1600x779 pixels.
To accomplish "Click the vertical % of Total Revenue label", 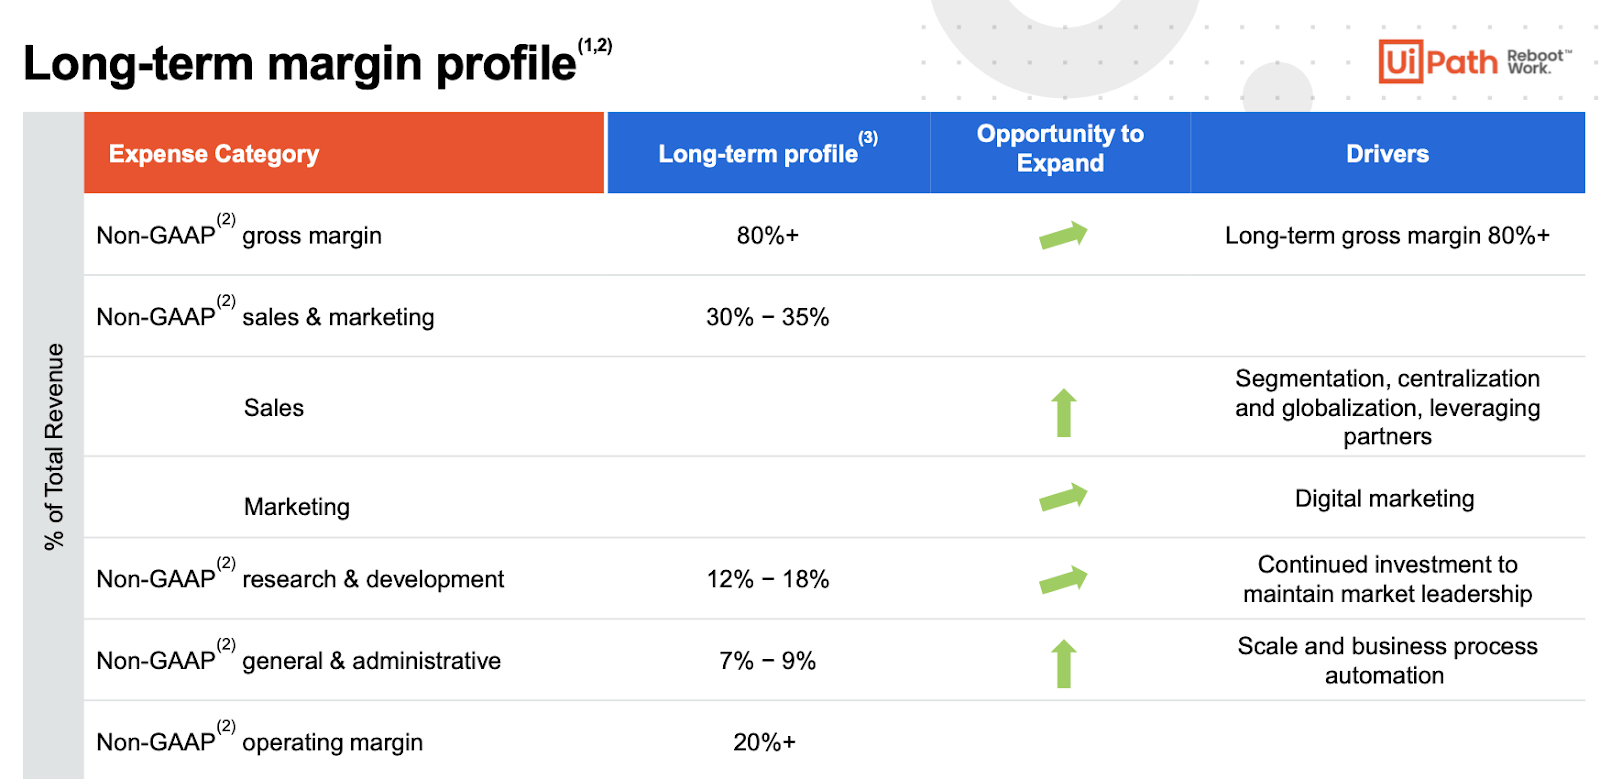I will pos(54,446).
